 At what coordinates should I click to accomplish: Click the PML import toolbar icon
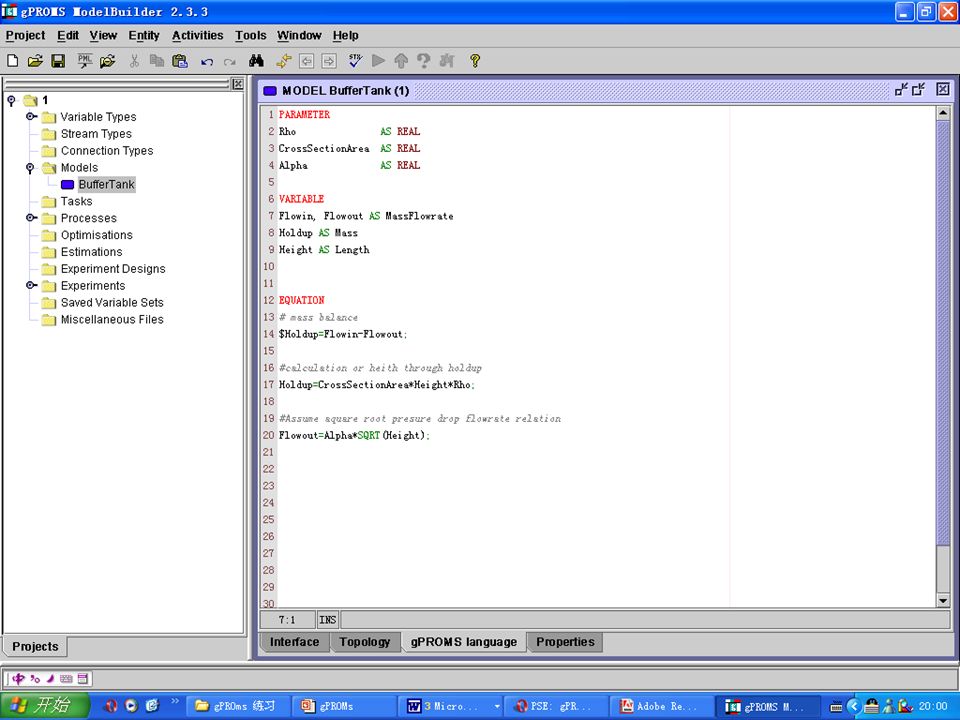pyautogui.click(x=84, y=61)
